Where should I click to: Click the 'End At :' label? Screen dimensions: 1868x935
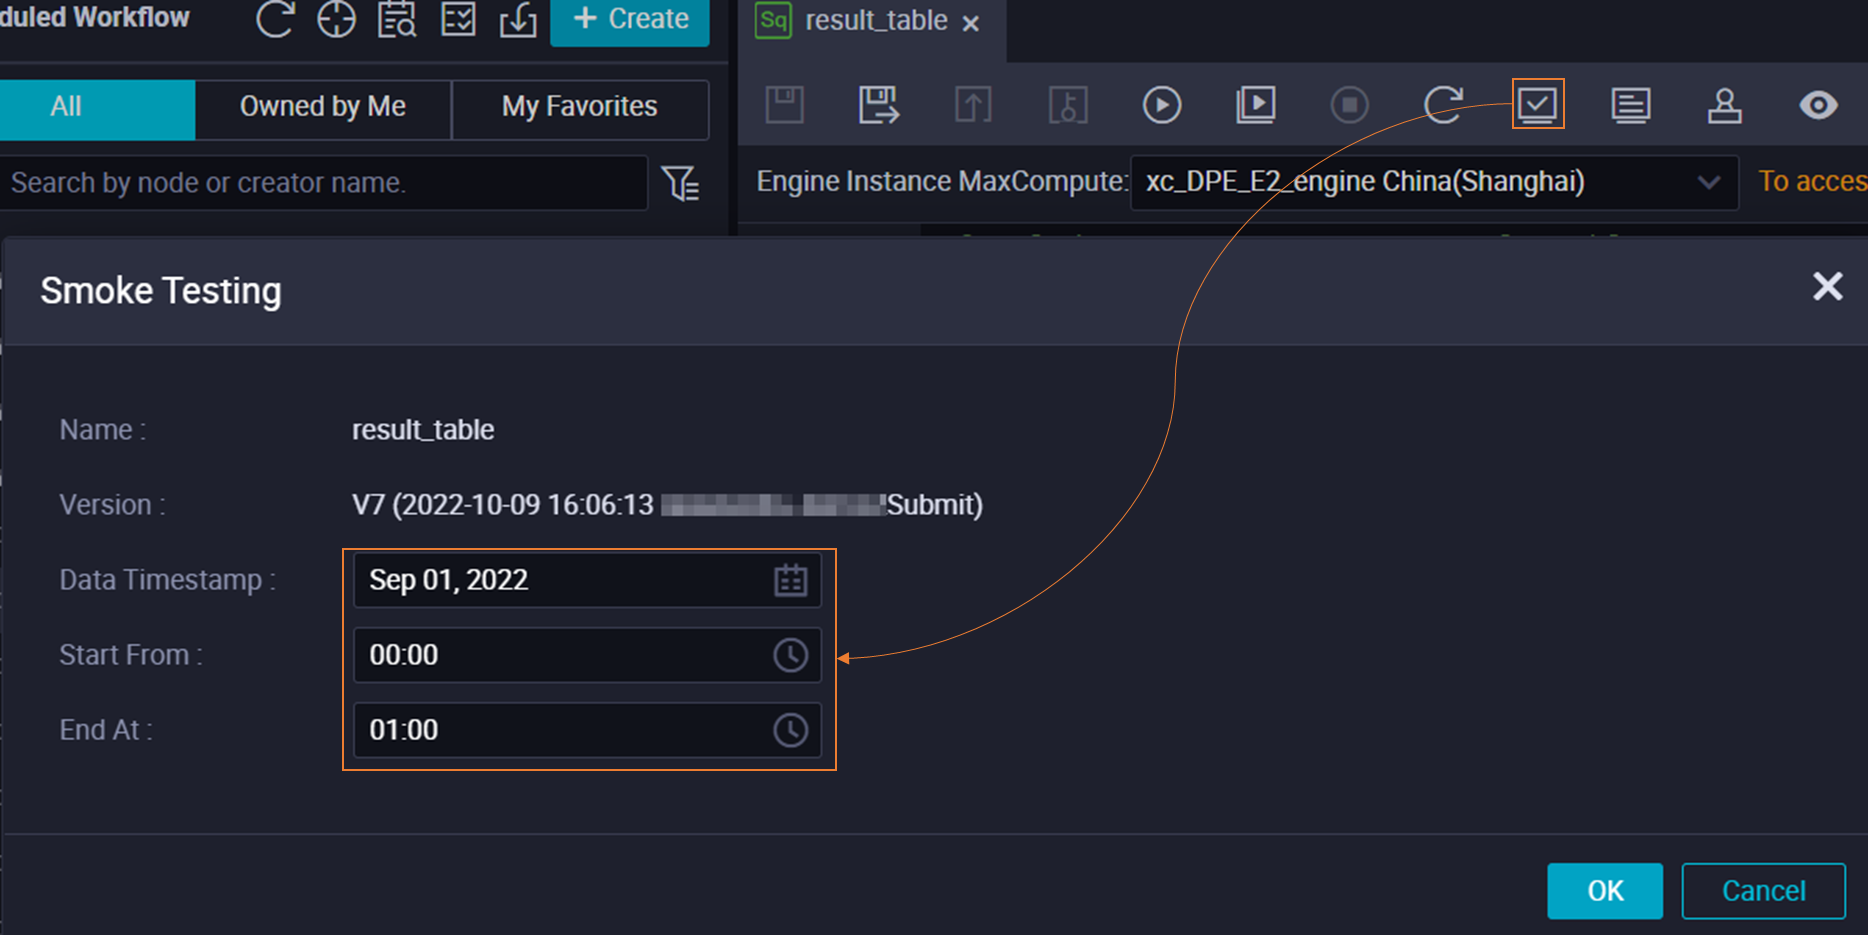[106, 730]
